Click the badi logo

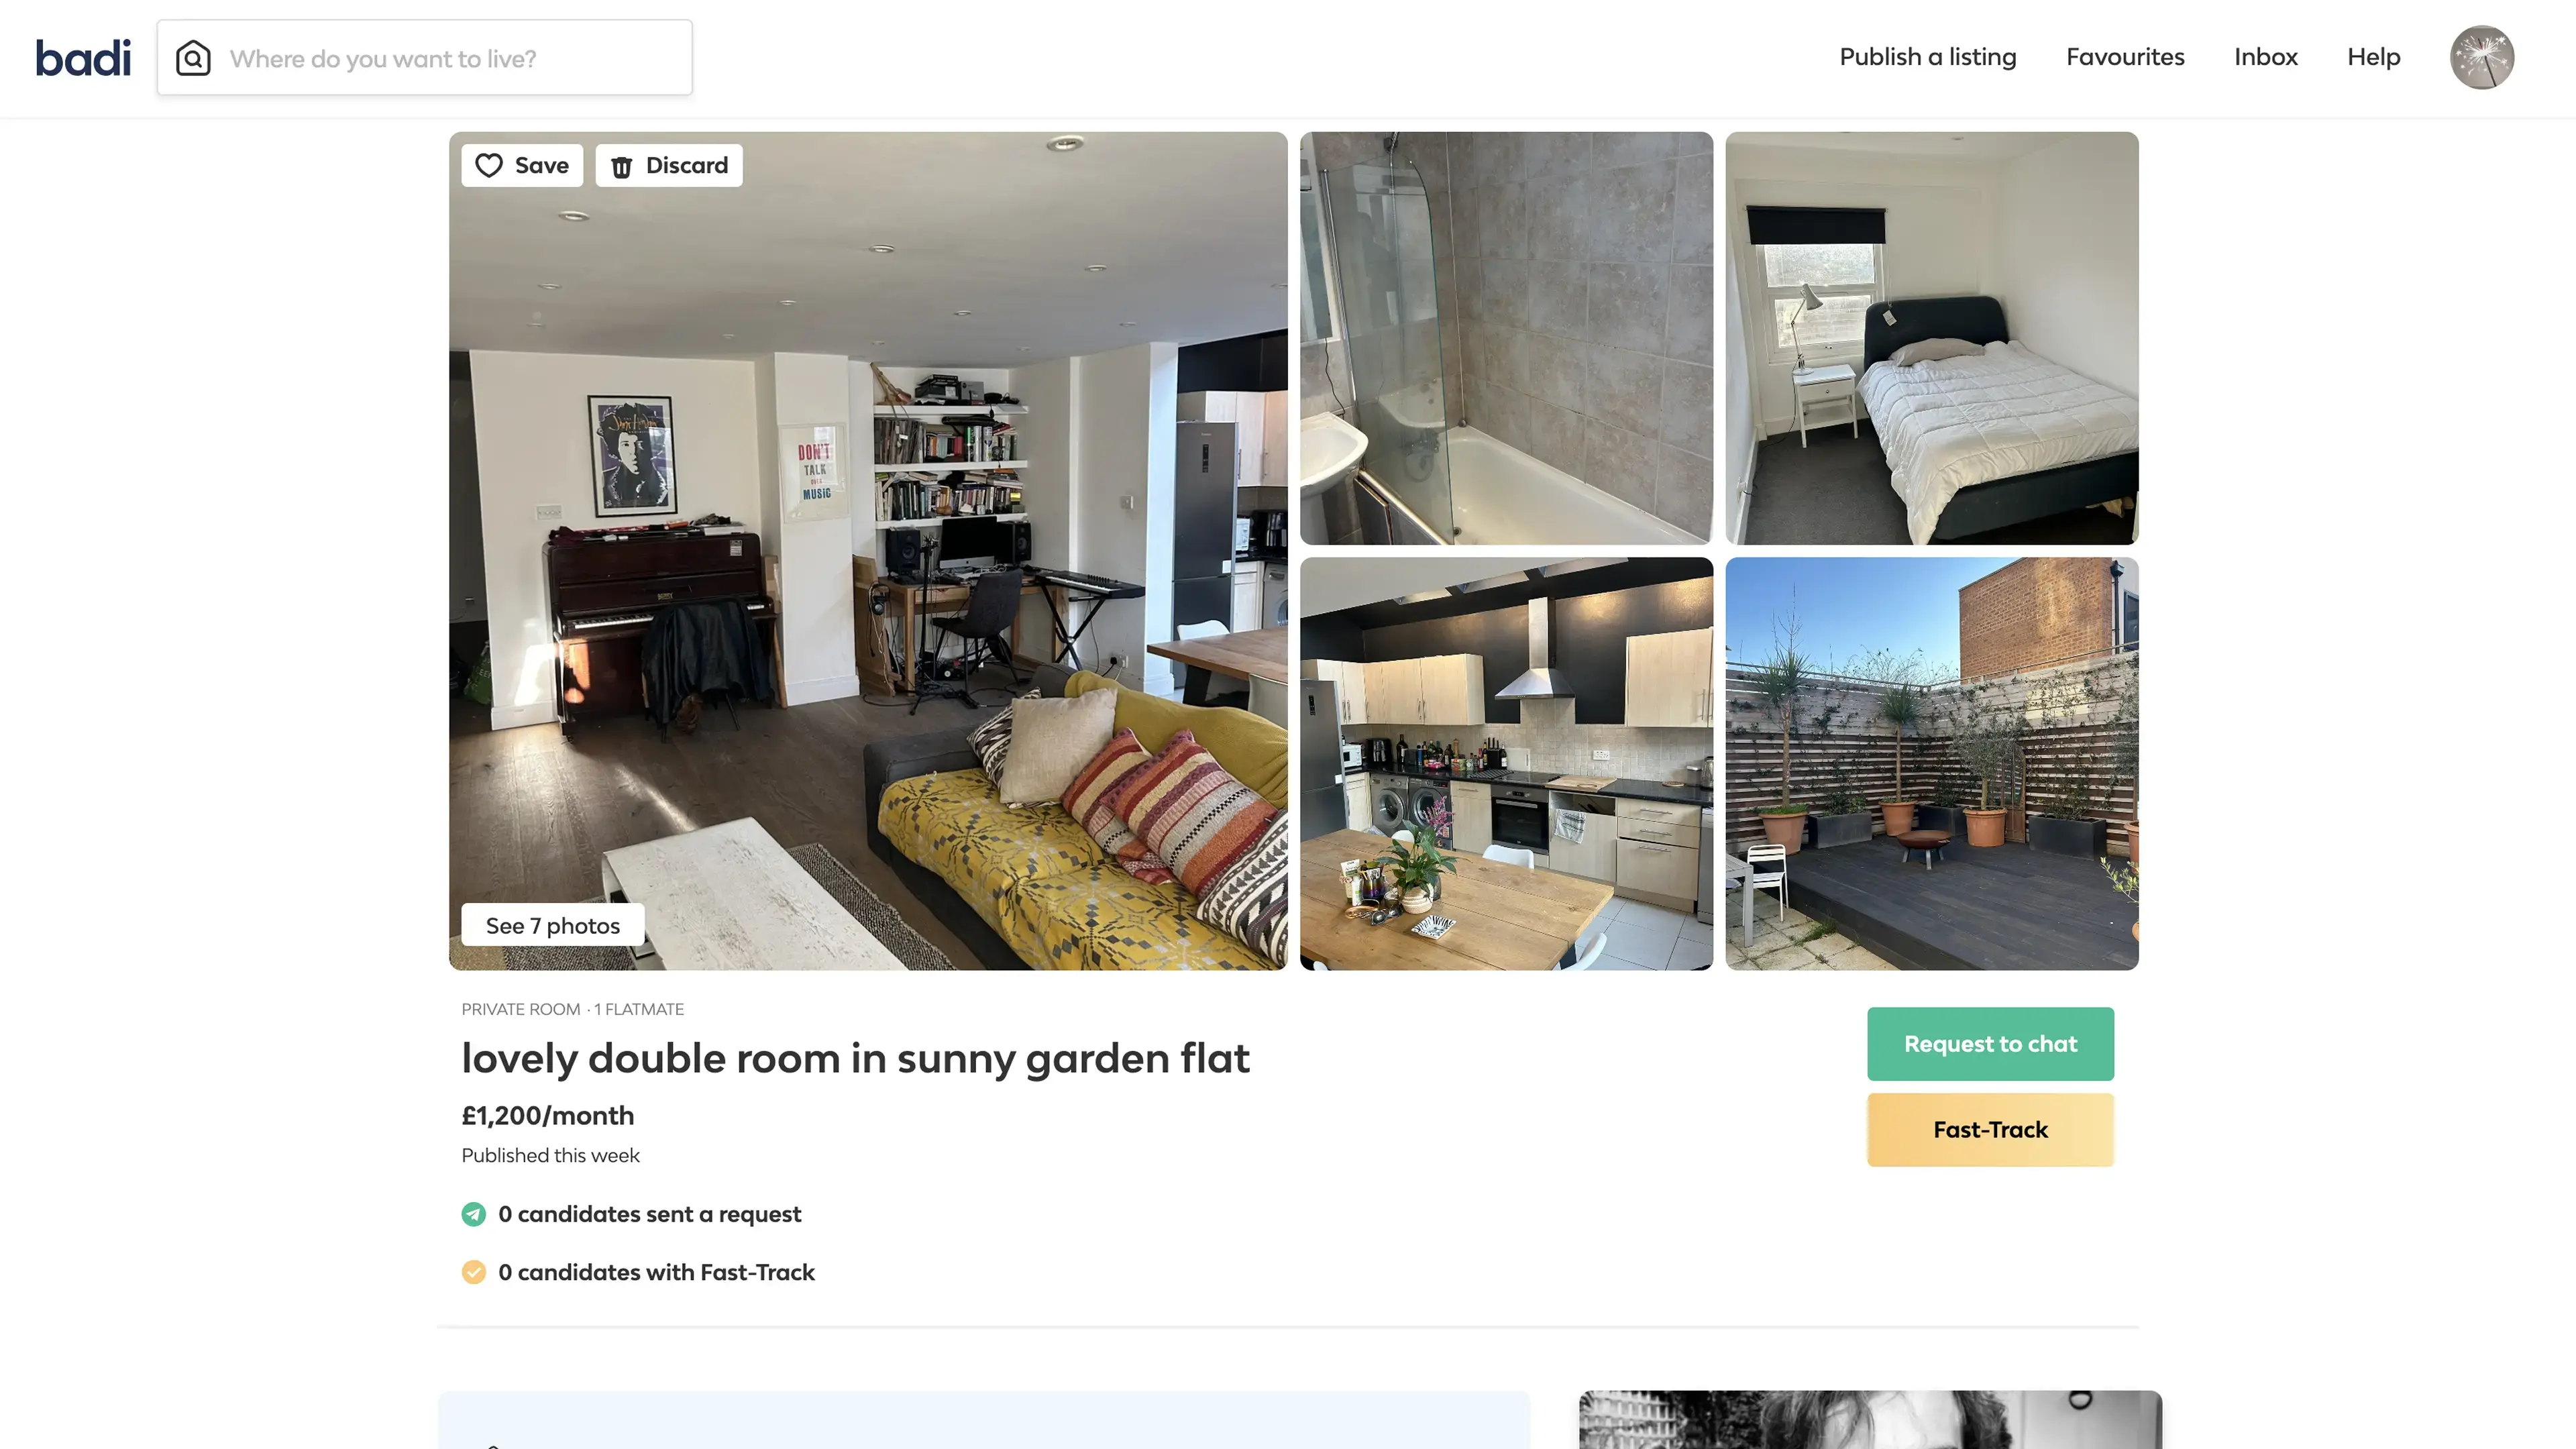[83, 58]
